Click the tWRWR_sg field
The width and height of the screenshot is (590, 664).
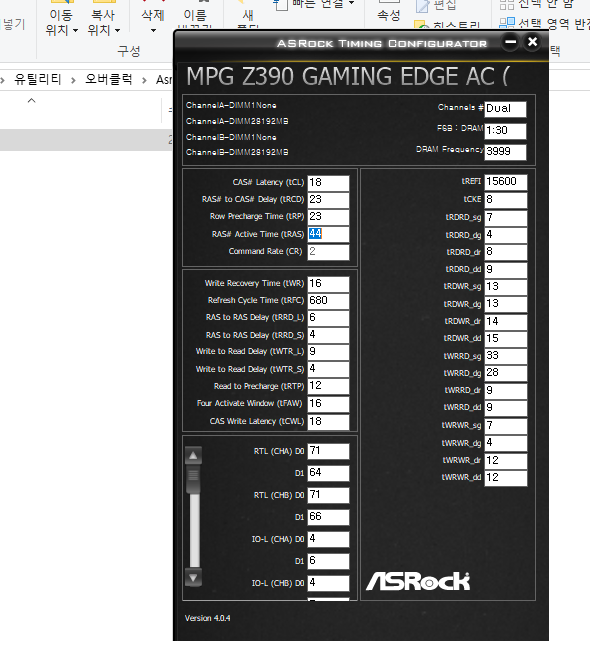click(506, 426)
